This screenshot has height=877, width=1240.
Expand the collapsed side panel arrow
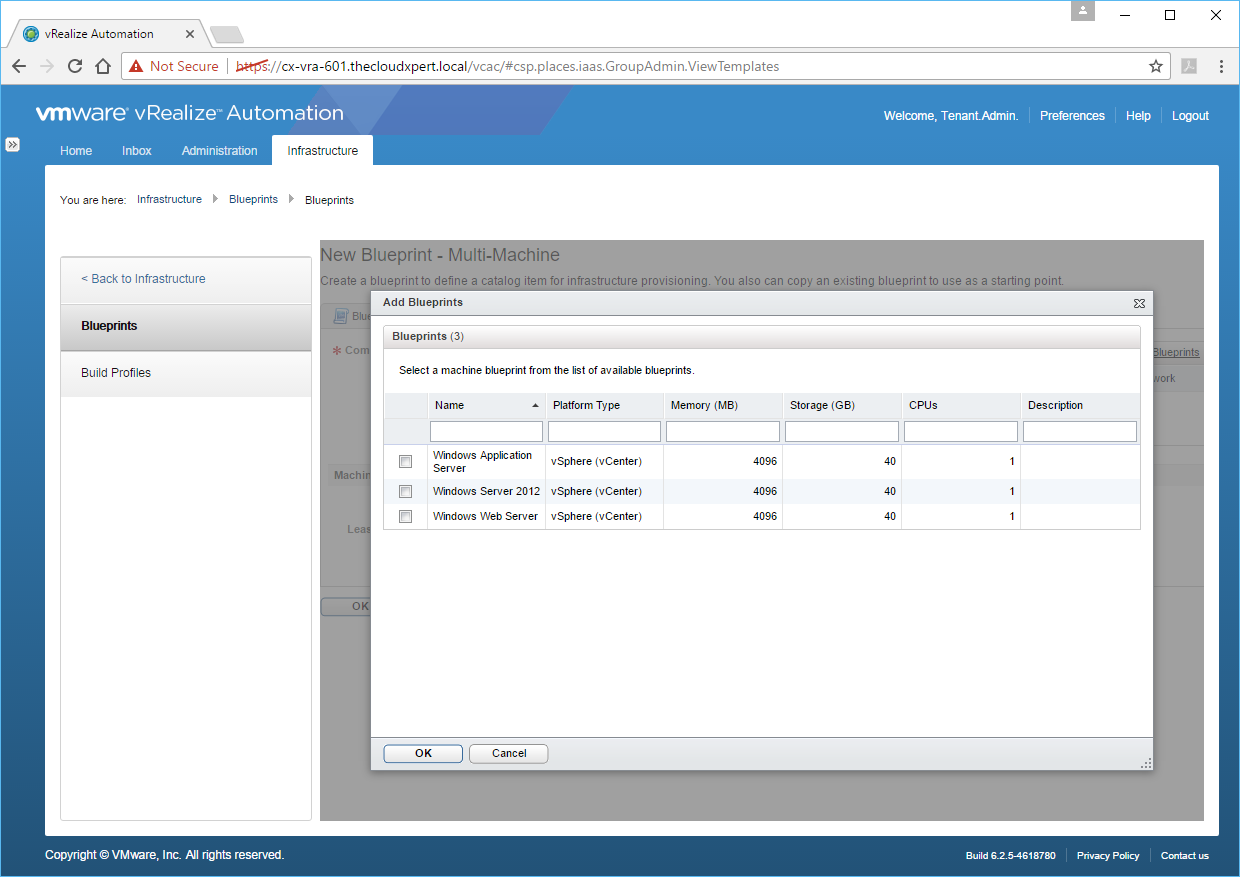point(13,145)
